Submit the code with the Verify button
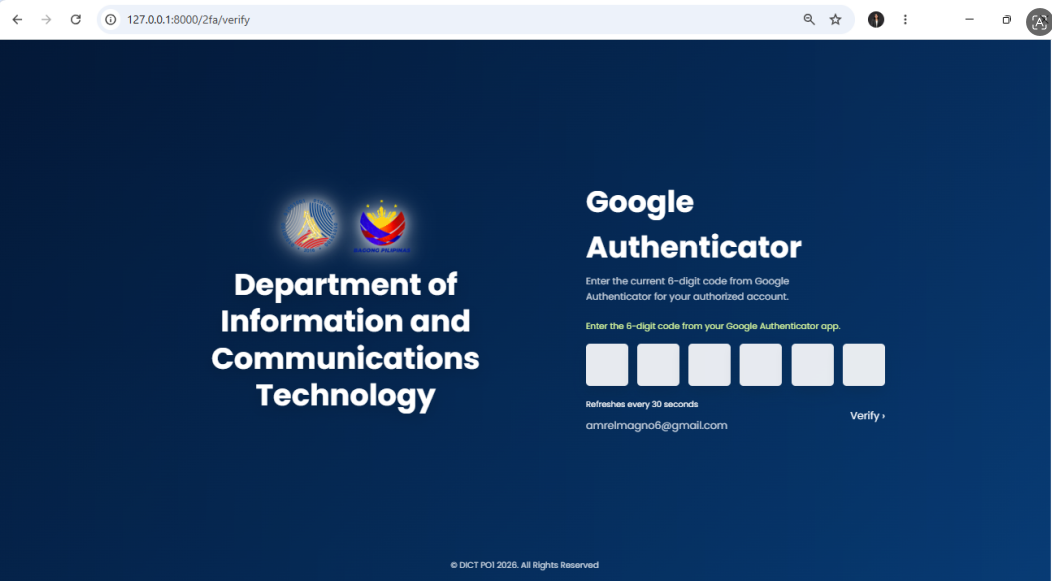 pyautogui.click(x=867, y=416)
